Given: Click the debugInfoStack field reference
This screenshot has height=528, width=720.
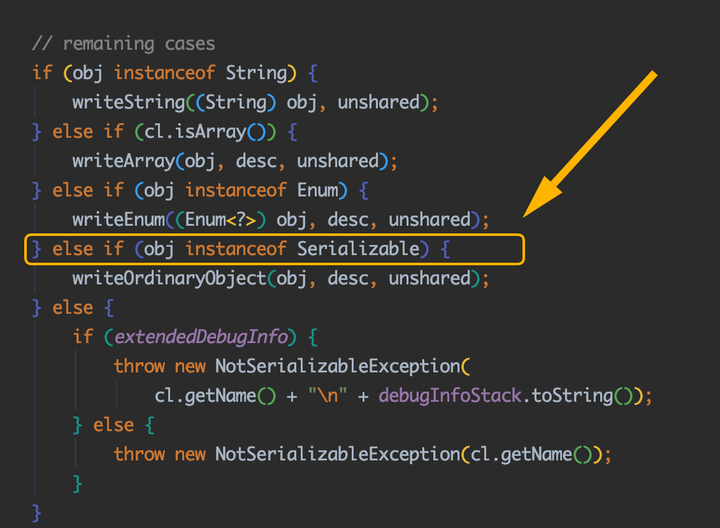Looking at the screenshot, I should tap(448, 396).
